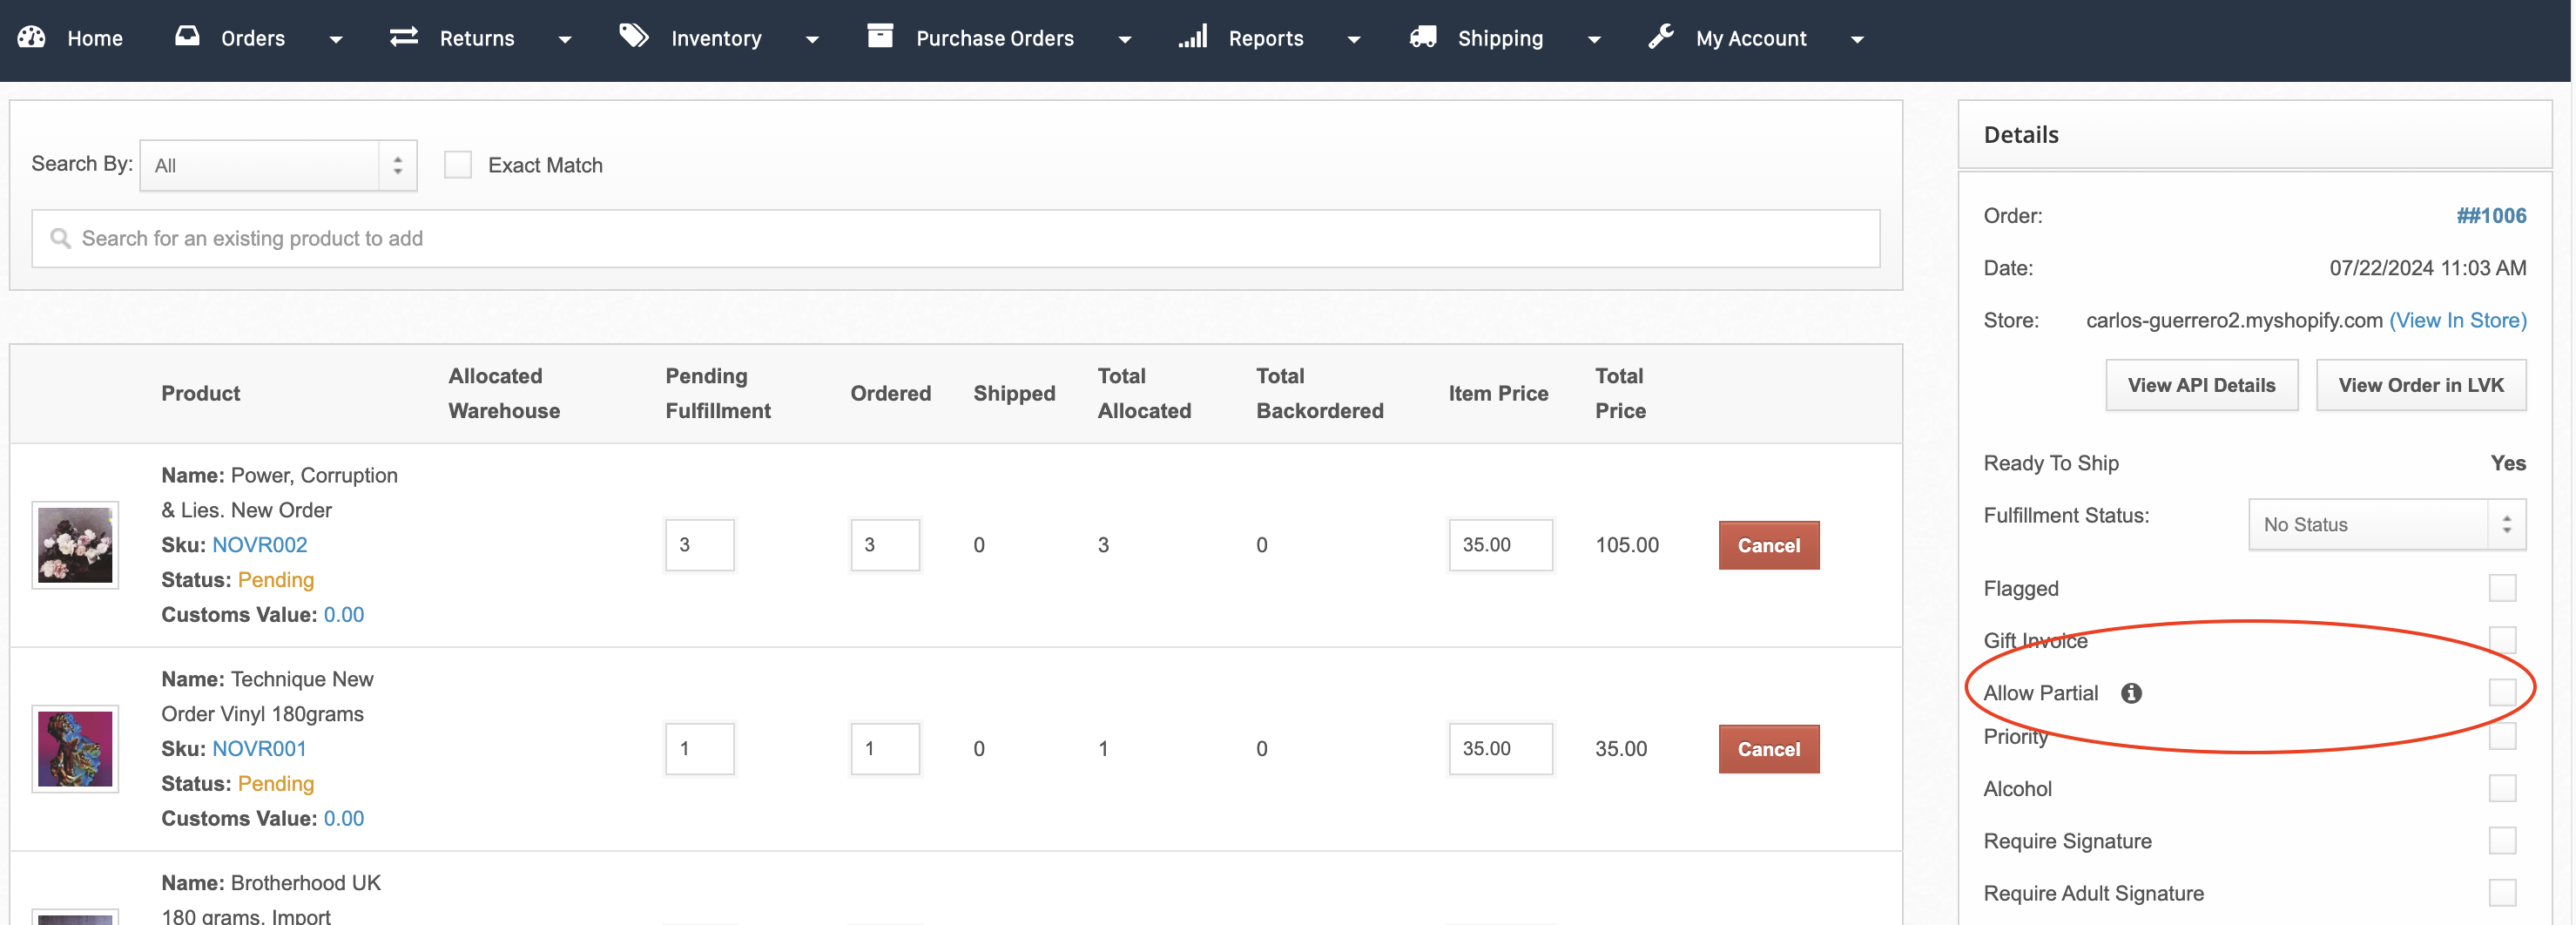
Task: Open the Search By 'All' dropdown
Action: 278,165
